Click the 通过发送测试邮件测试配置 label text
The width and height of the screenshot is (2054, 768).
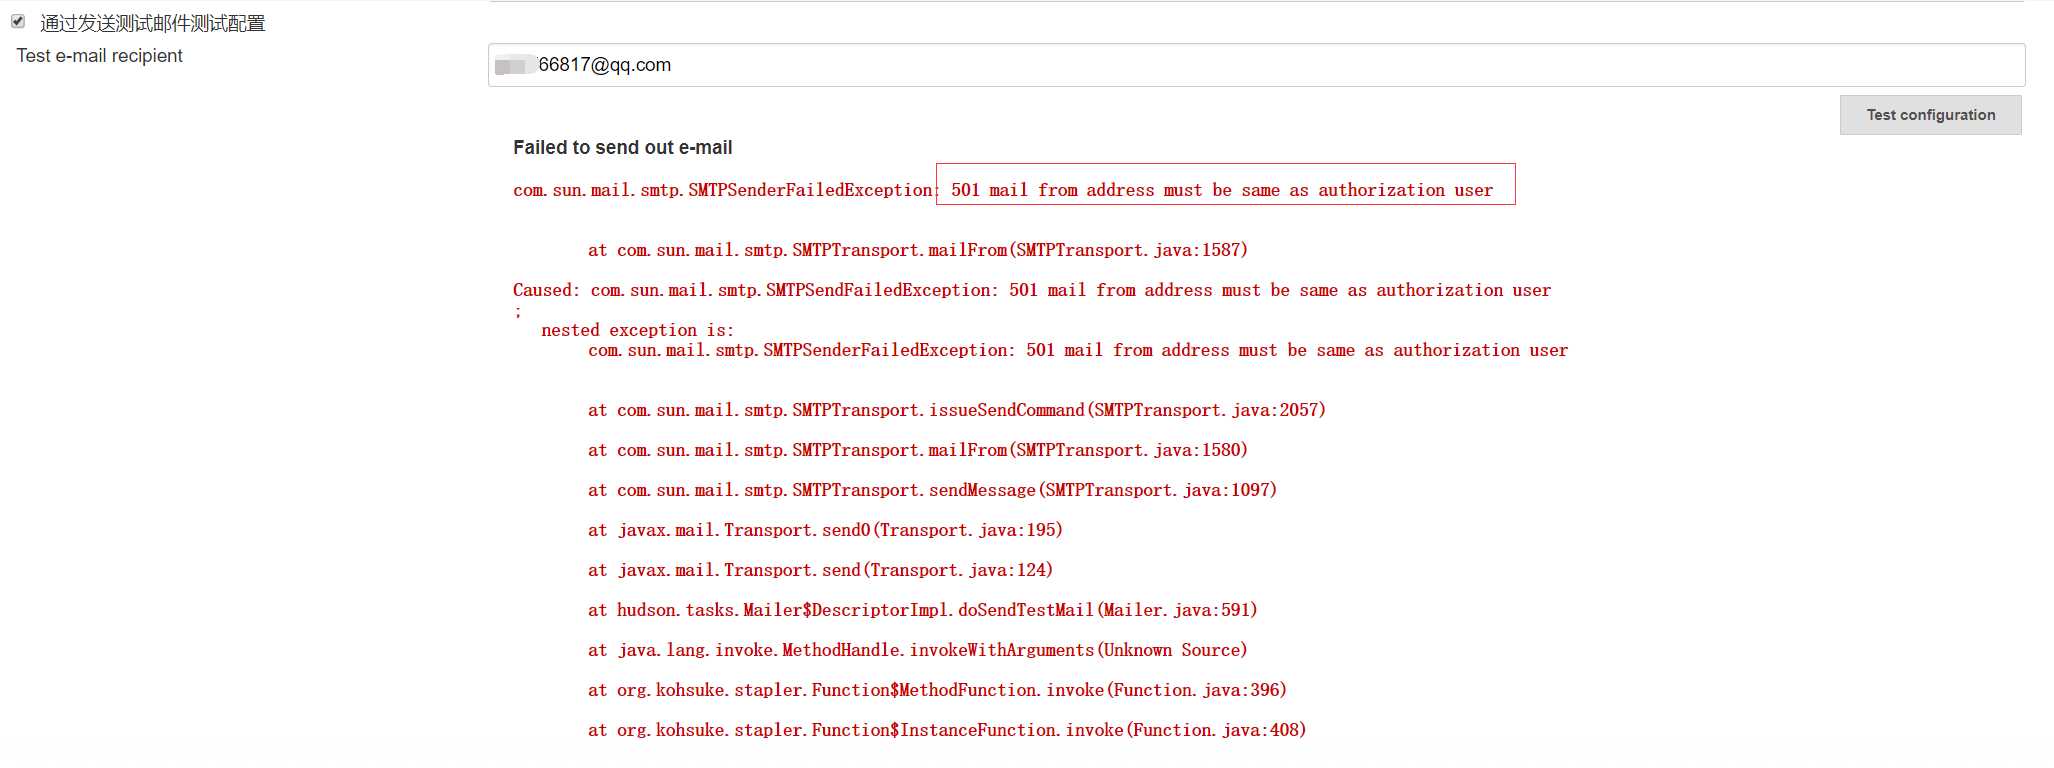pos(152,23)
